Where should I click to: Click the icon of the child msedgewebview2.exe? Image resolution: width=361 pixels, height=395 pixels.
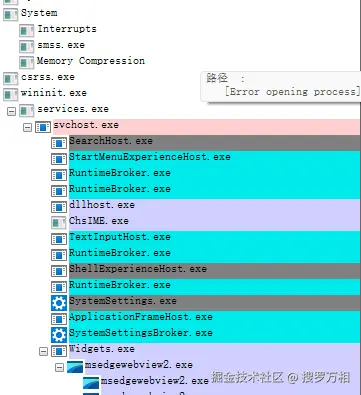91,383
